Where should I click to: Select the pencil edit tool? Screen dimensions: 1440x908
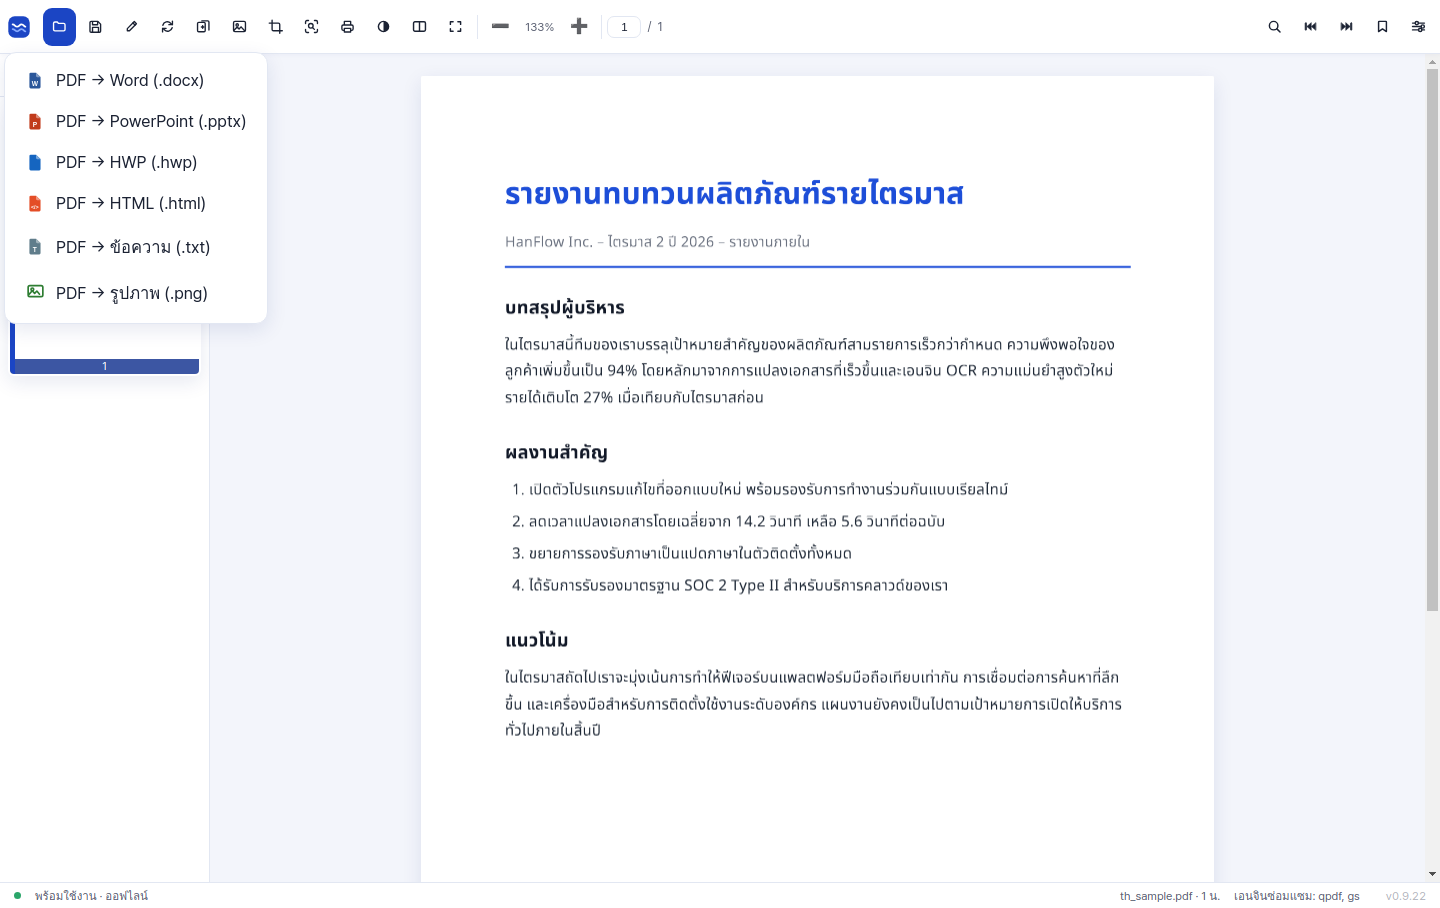tap(131, 27)
